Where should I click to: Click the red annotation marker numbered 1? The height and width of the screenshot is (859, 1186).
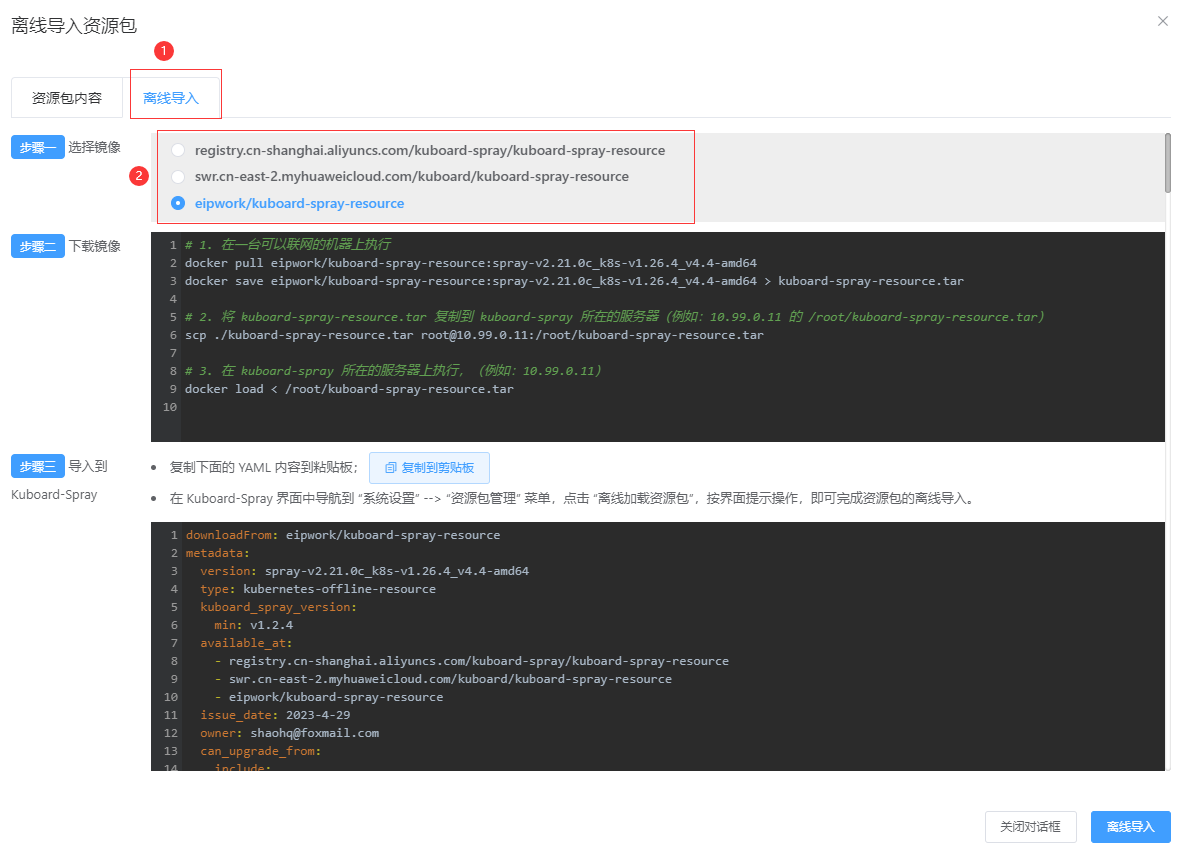(166, 50)
